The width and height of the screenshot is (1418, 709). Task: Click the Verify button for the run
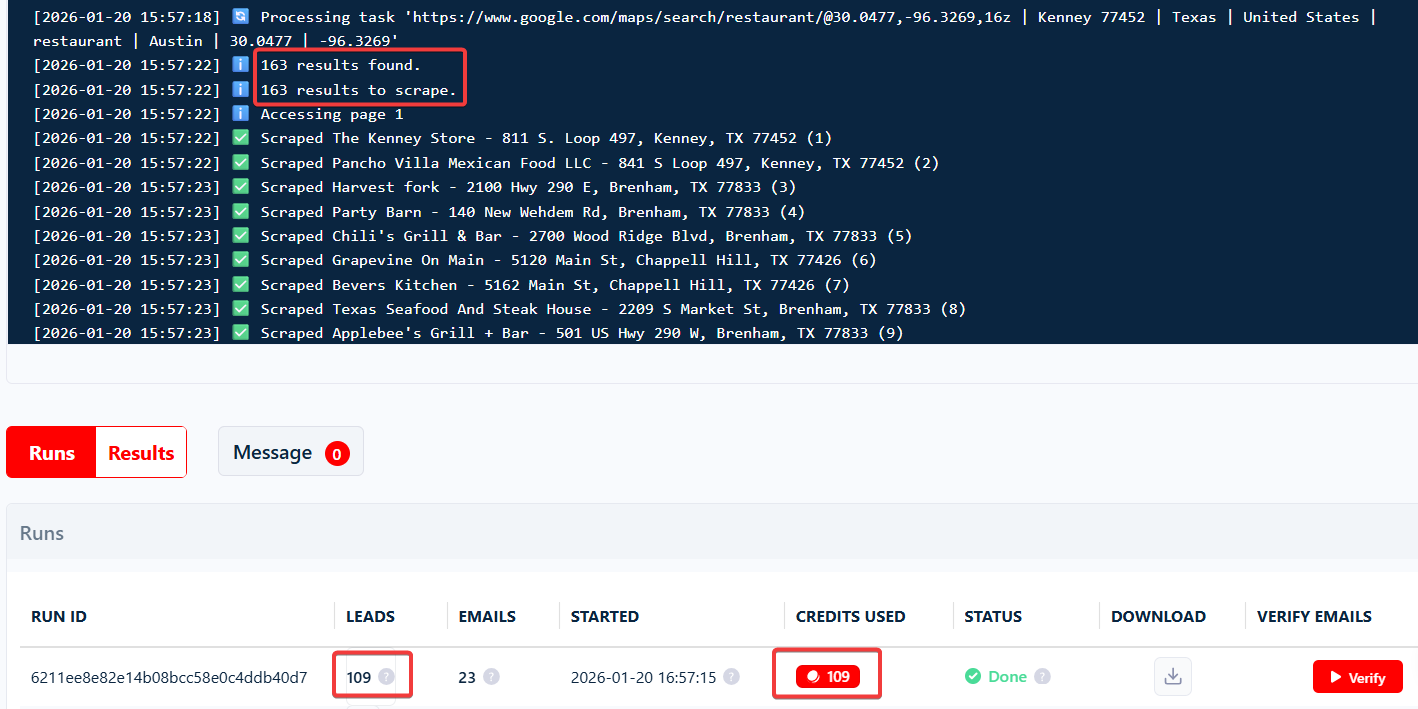(1357, 677)
